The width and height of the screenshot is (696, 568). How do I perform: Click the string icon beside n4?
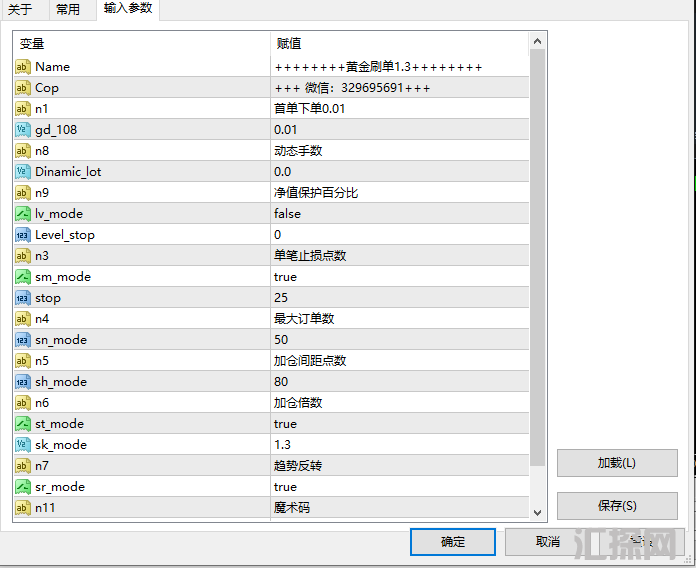23,319
